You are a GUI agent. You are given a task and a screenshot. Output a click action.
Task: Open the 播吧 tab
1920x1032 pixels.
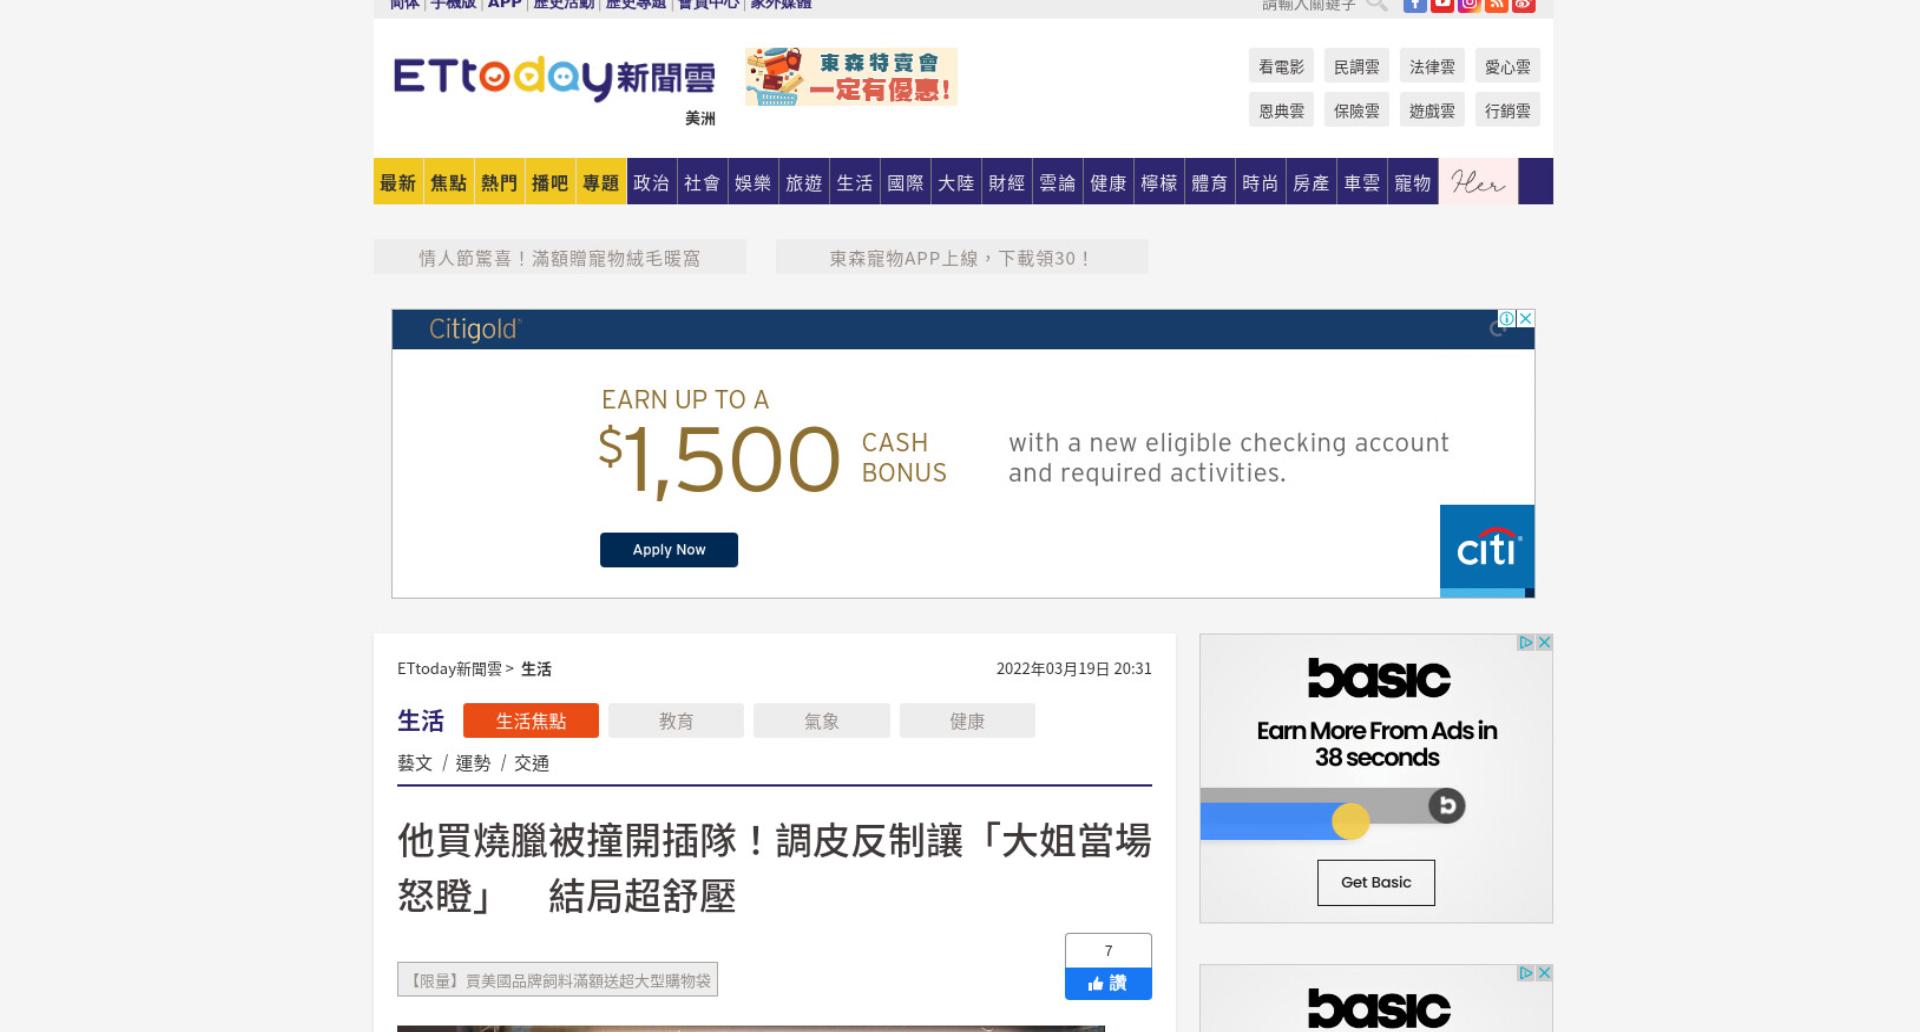pos(550,182)
